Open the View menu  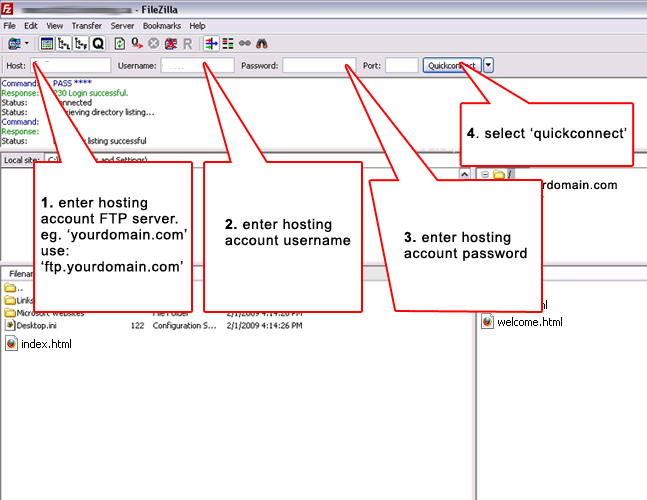pyautogui.click(x=54, y=26)
